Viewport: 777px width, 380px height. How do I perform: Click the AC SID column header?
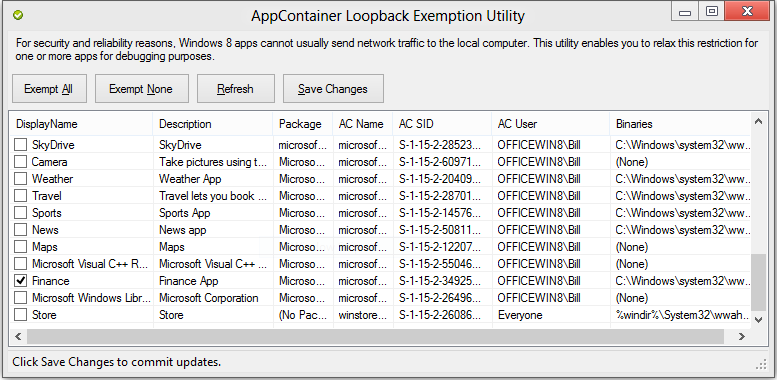pos(443,124)
